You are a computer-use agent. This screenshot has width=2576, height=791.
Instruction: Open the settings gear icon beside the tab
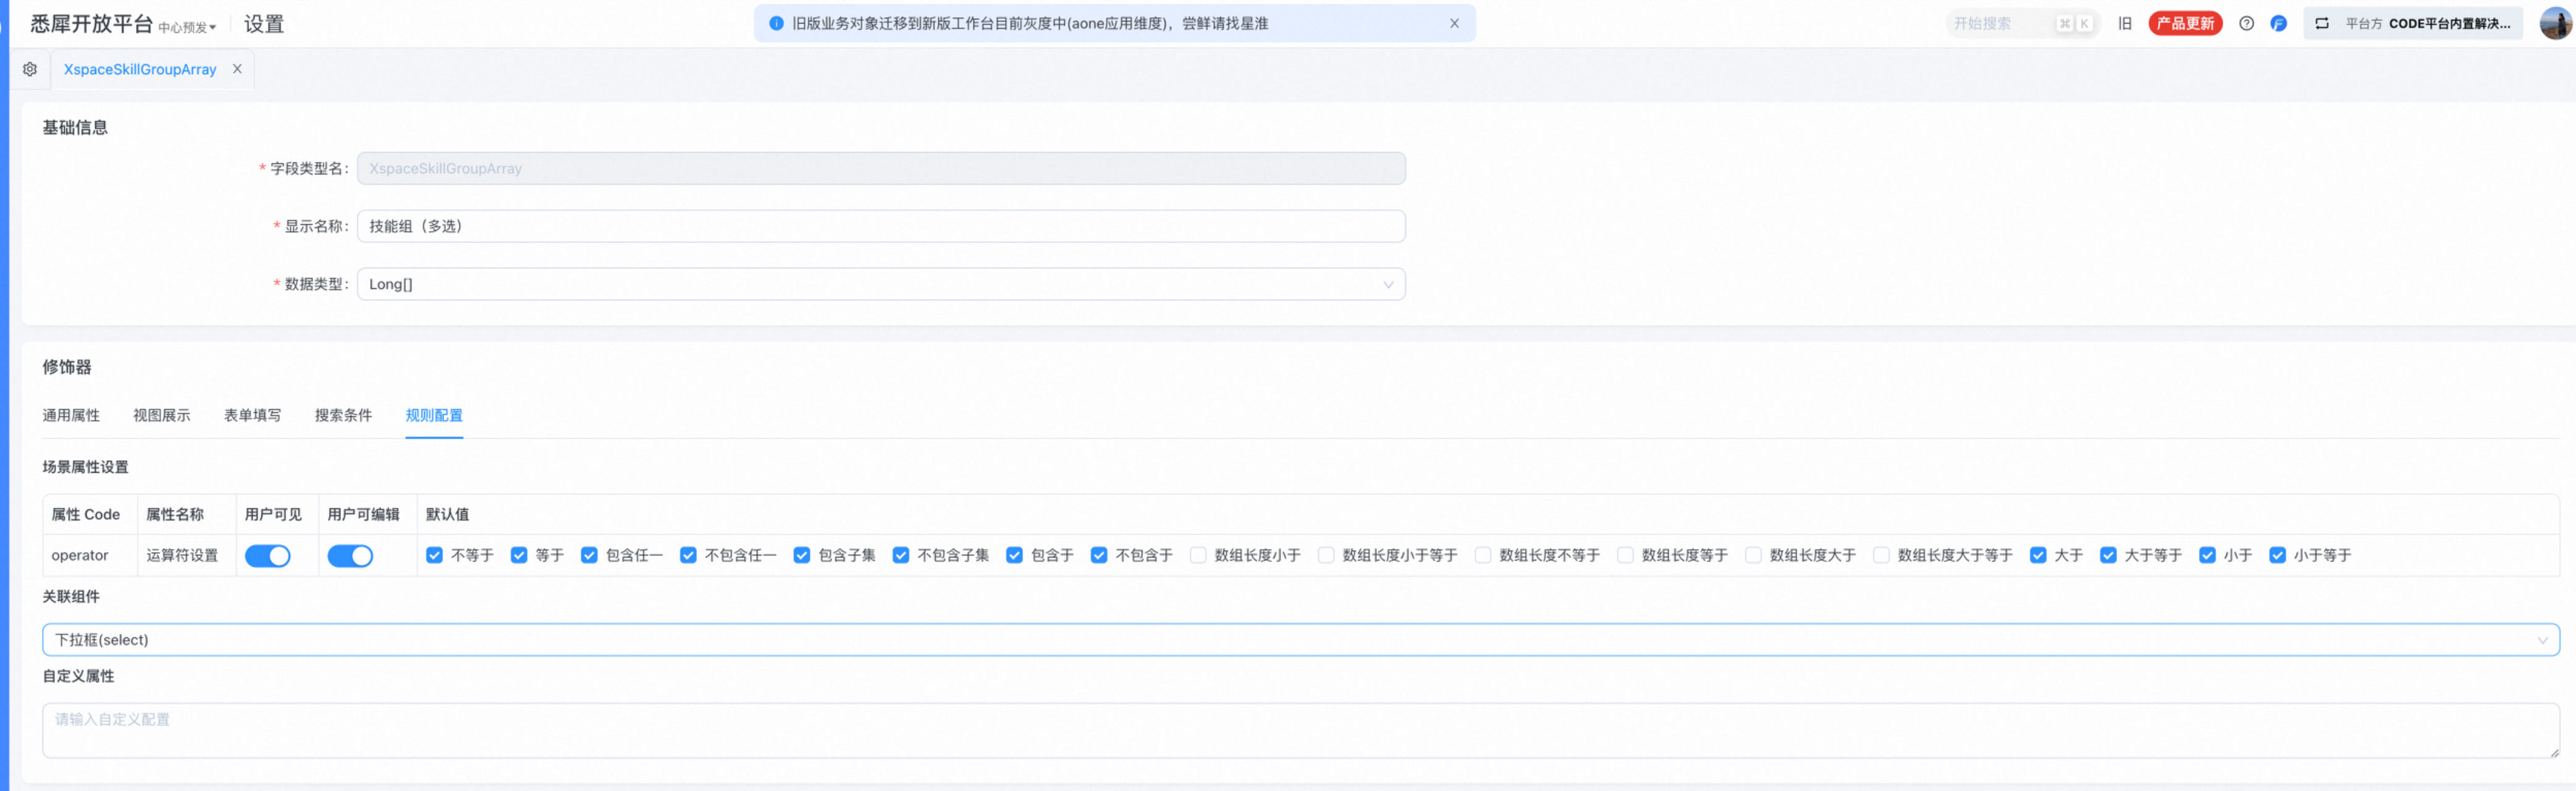(x=30, y=69)
